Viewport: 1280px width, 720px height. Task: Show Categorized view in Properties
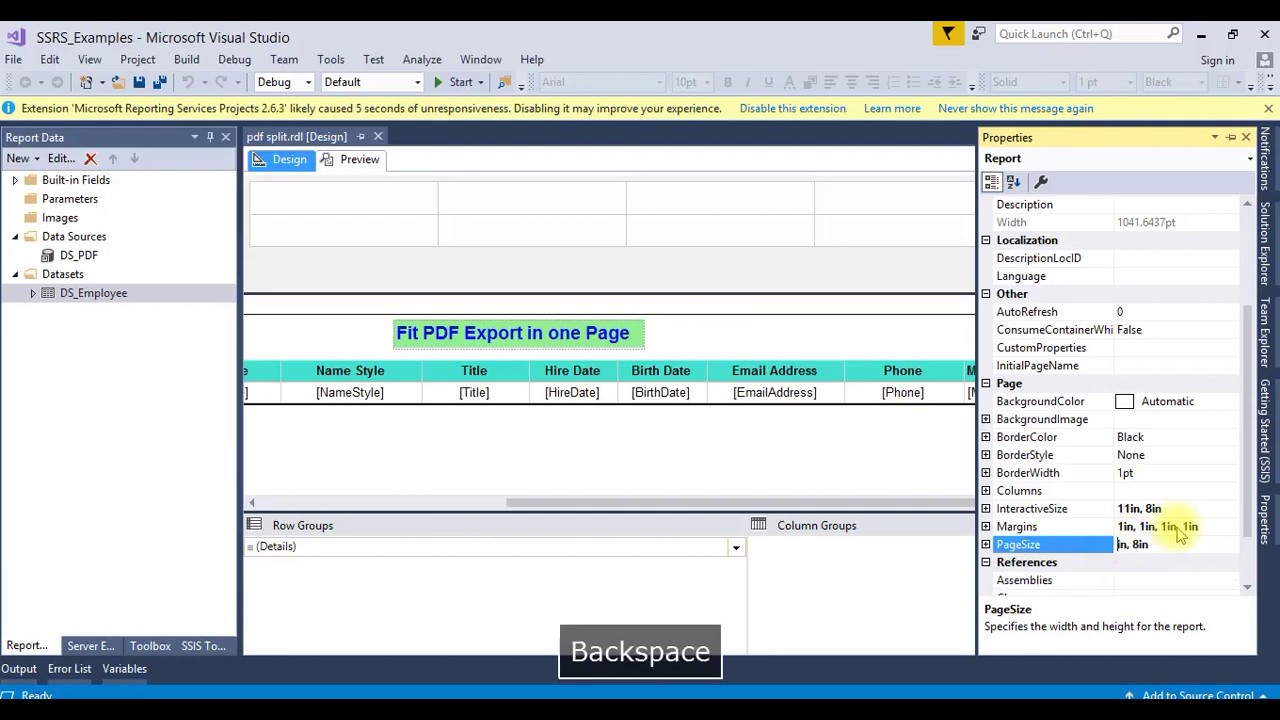click(x=991, y=182)
